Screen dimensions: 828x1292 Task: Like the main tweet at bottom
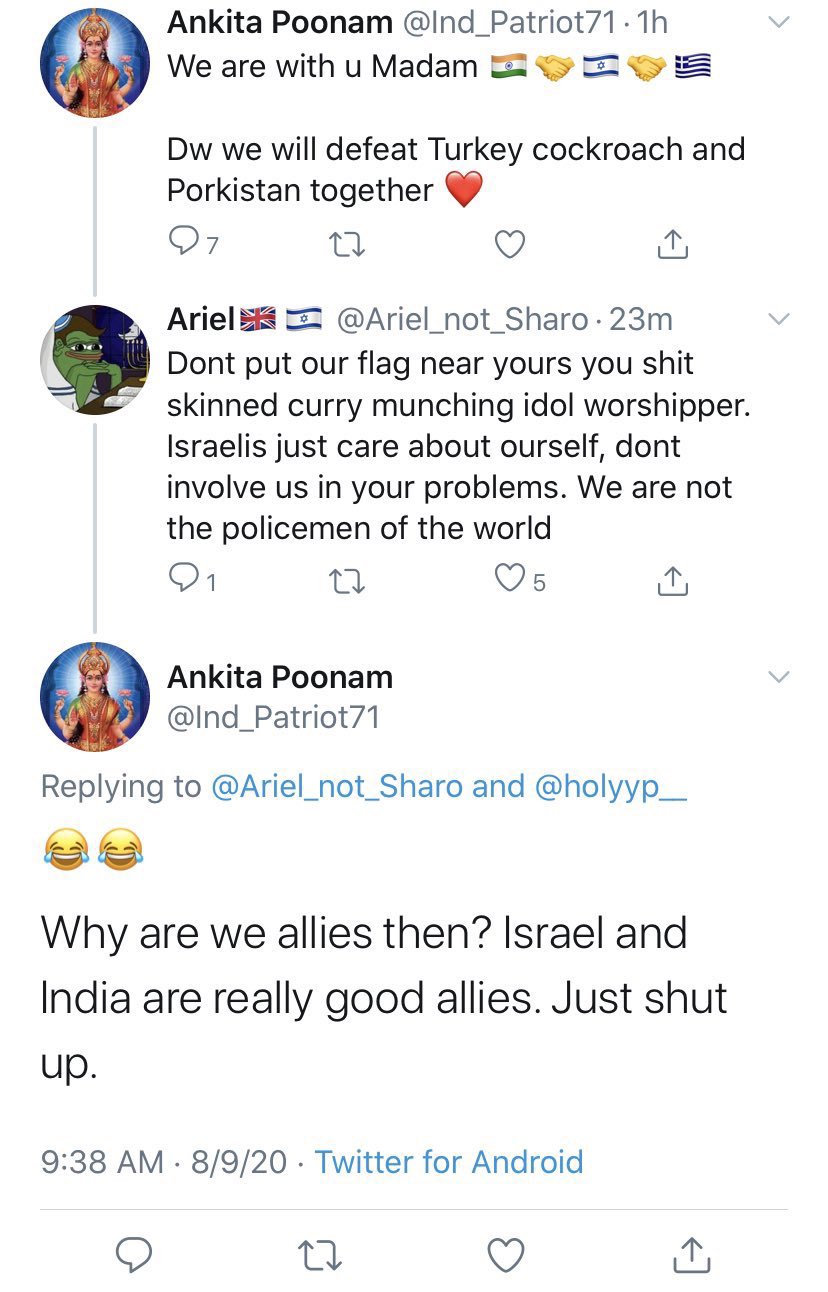(x=507, y=1254)
